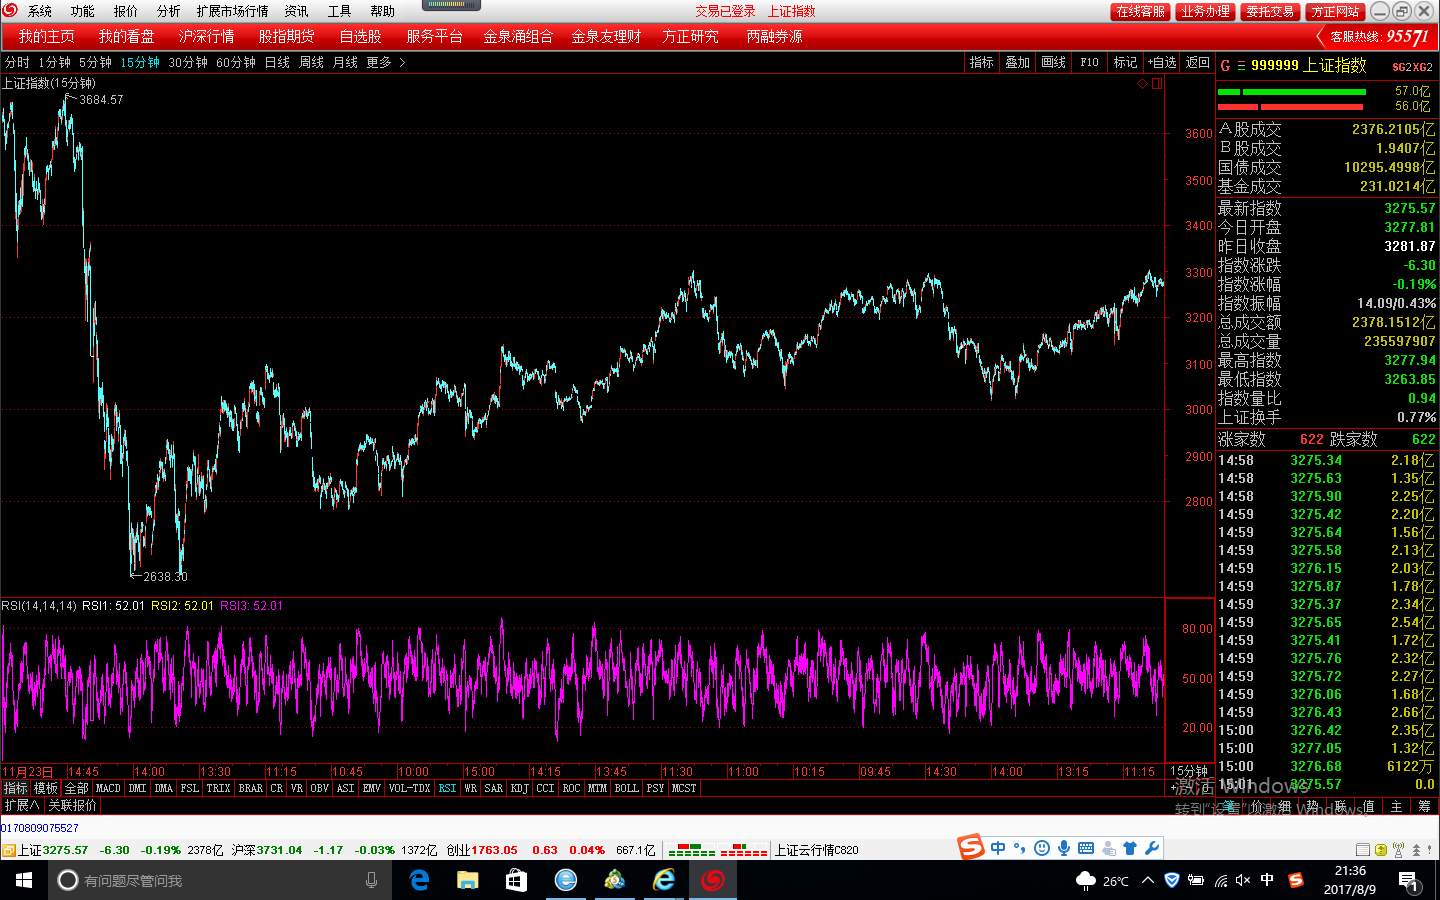Open the Windows Start menu
The width and height of the screenshot is (1440, 900).
[24, 880]
